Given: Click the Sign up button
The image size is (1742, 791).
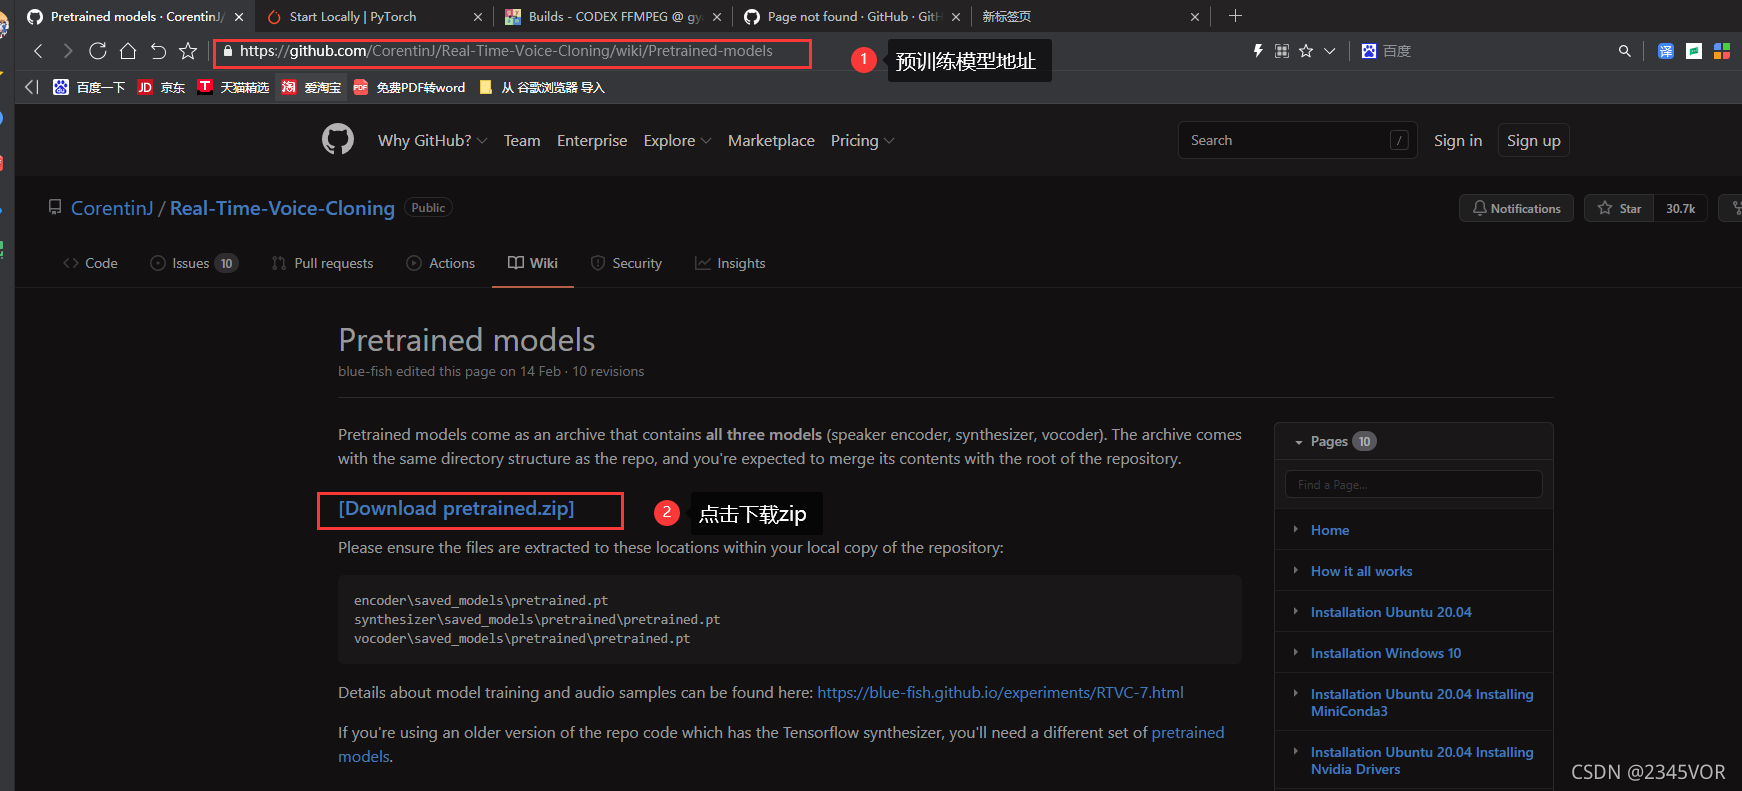Looking at the screenshot, I should [1534, 141].
